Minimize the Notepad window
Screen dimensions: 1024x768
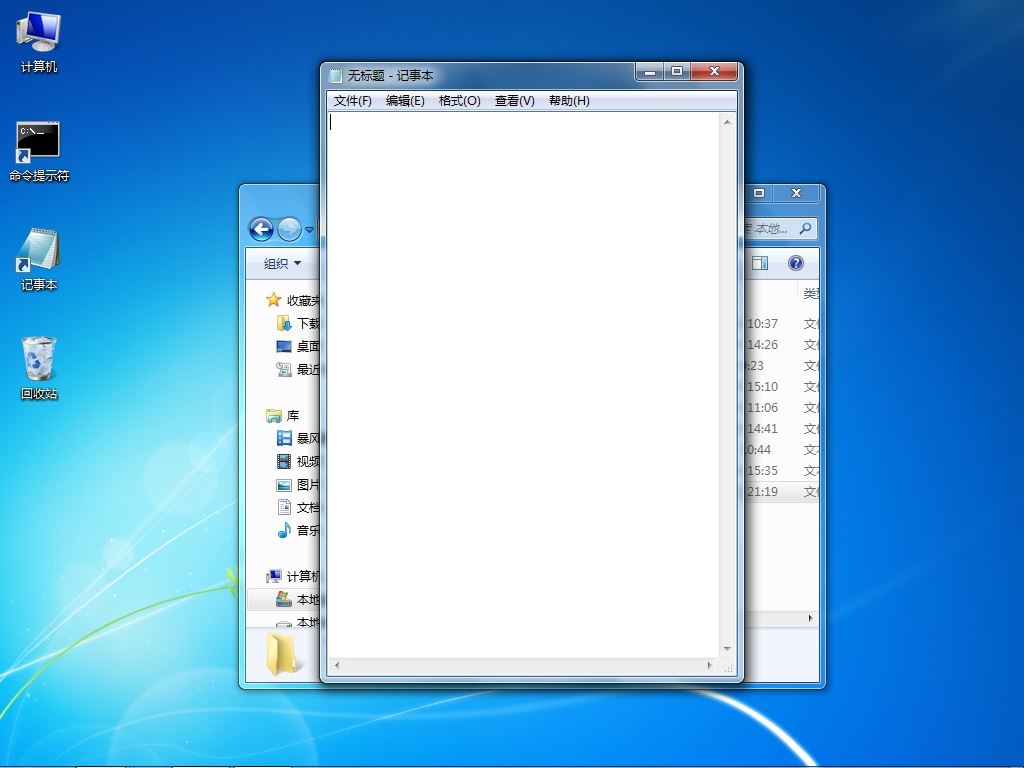coord(650,72)
